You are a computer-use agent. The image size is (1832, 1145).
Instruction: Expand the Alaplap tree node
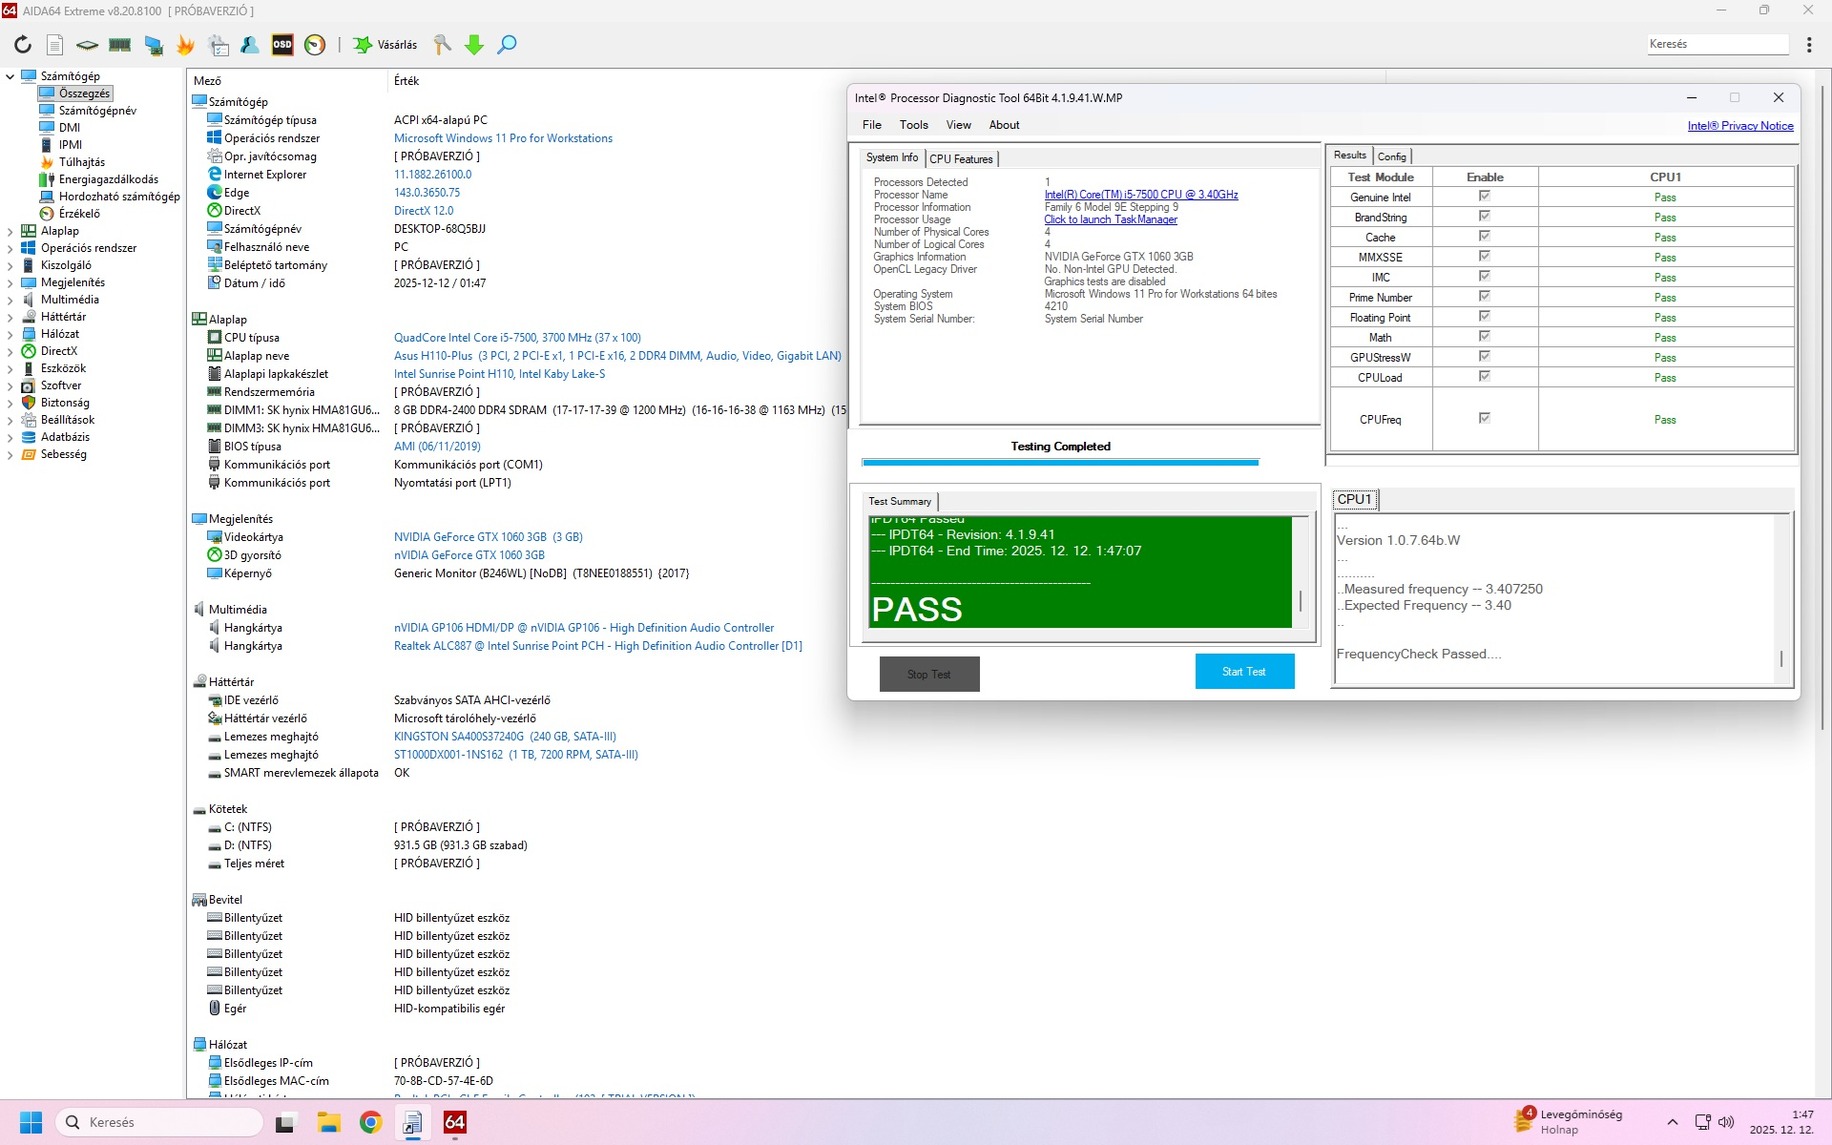pos(10,231)
